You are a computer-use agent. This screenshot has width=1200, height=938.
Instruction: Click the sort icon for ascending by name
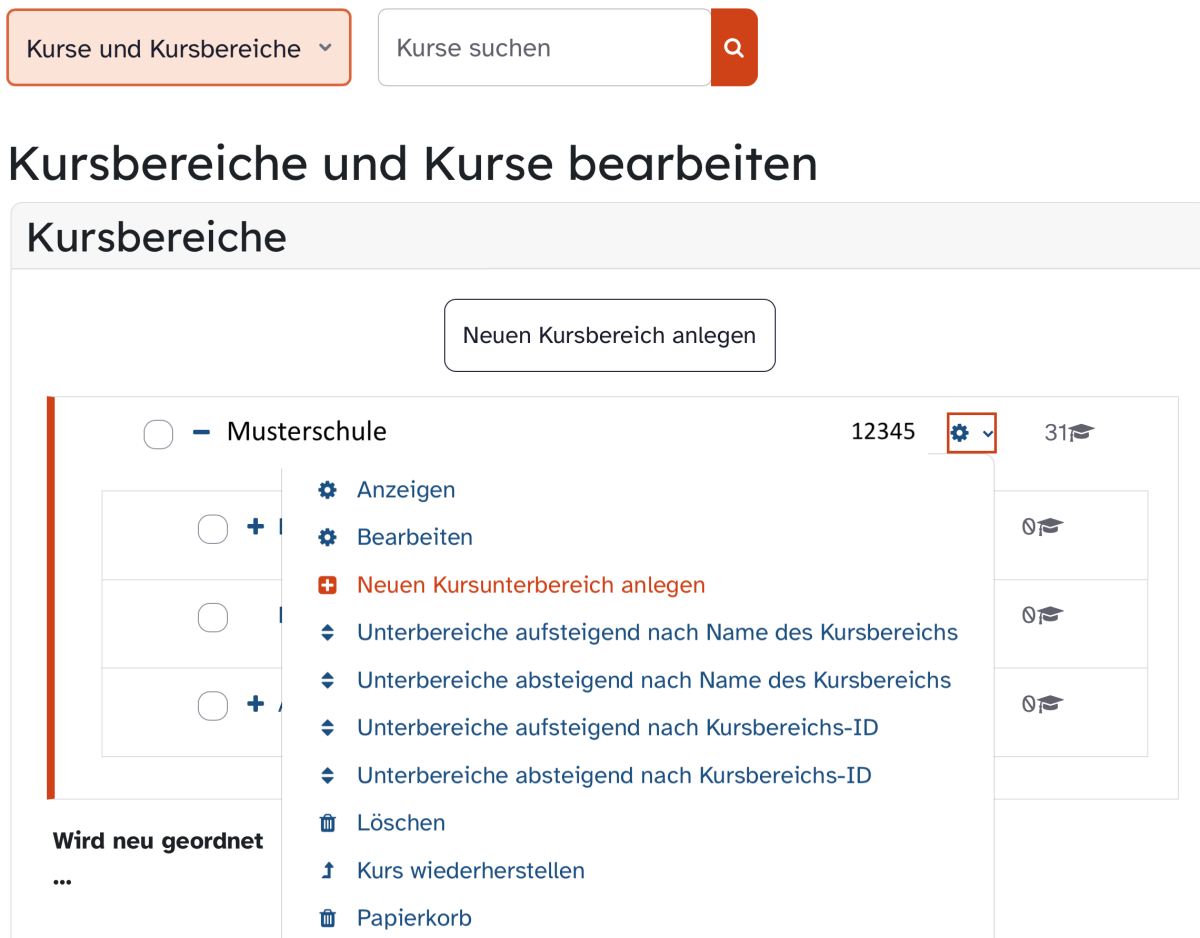[327, 633]
